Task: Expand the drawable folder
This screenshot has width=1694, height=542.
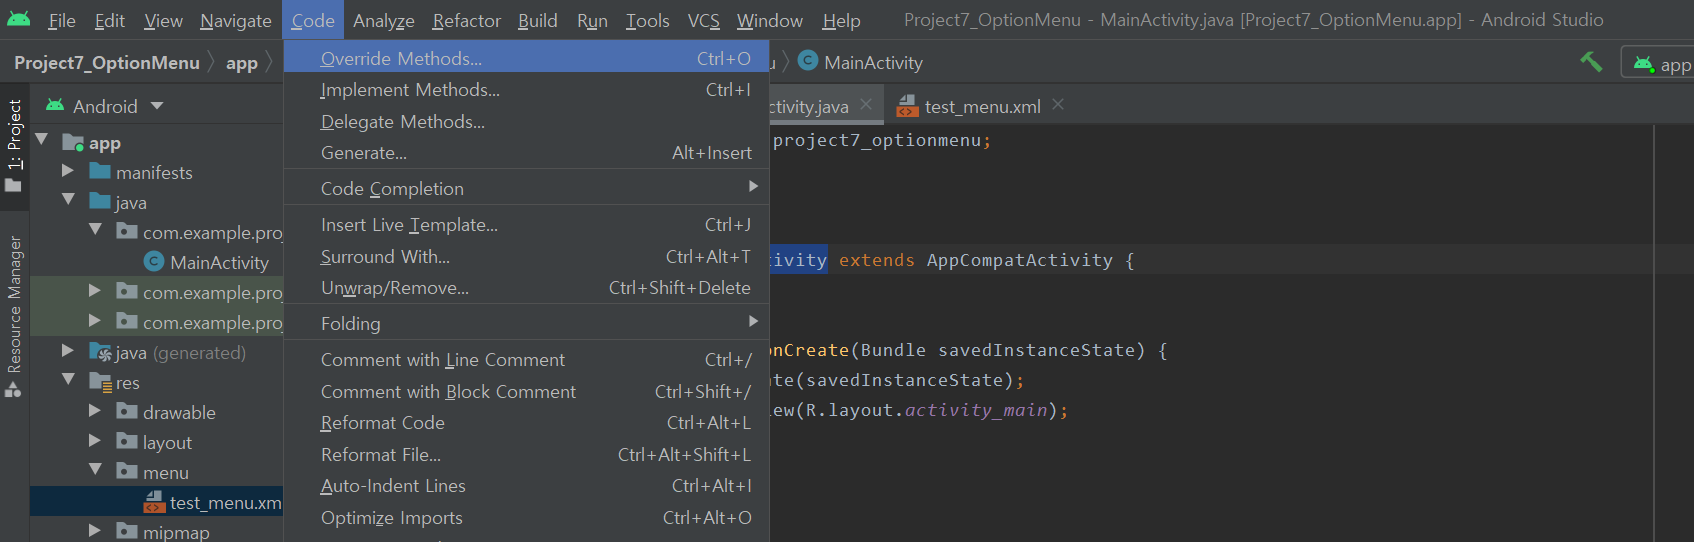Action: (95, 411)
